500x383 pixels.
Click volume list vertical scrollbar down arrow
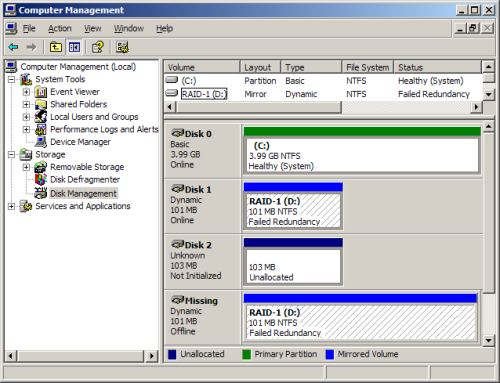(488, 95)
